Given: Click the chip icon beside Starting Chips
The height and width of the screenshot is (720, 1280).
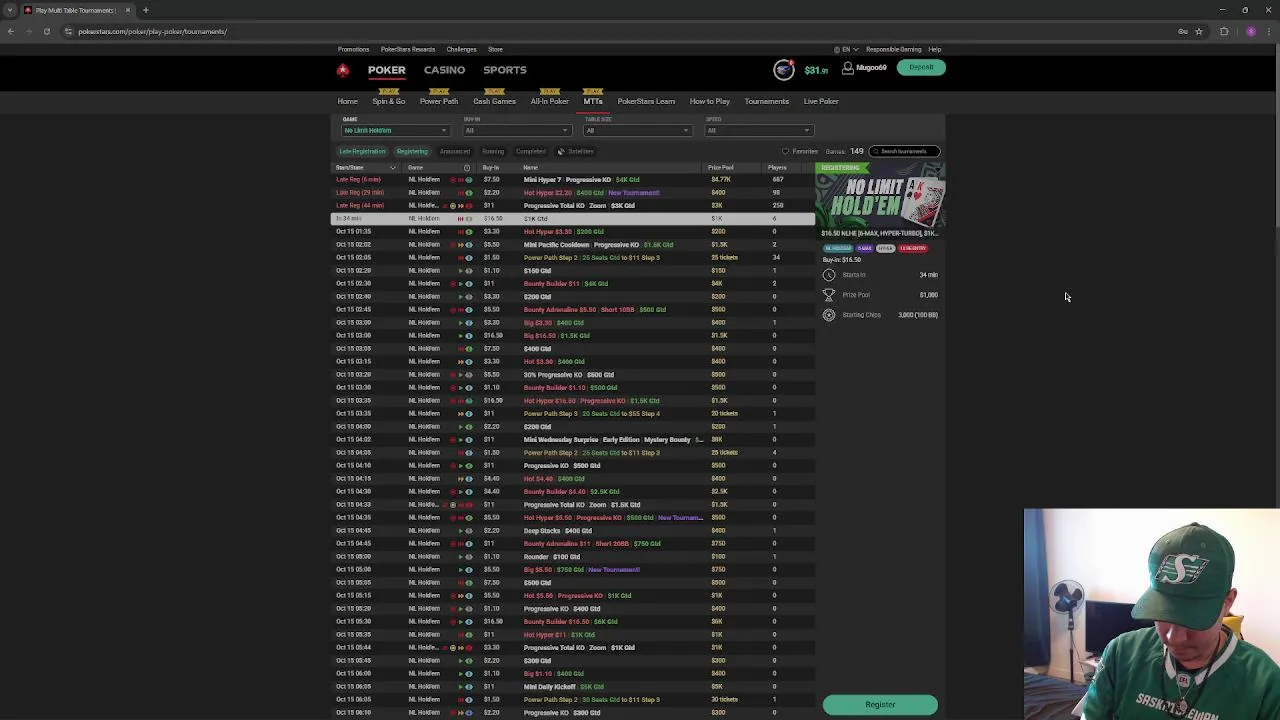Looking at the screenshot, I should point(828,315).
